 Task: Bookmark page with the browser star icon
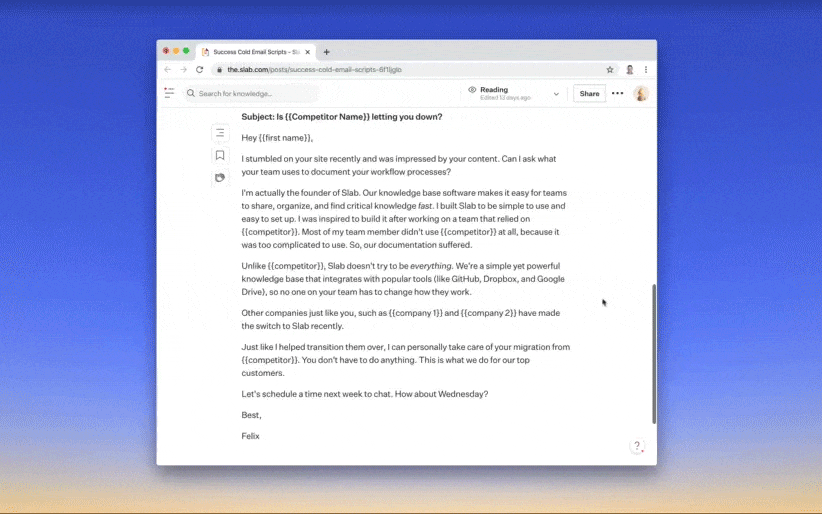coord(610,70)
